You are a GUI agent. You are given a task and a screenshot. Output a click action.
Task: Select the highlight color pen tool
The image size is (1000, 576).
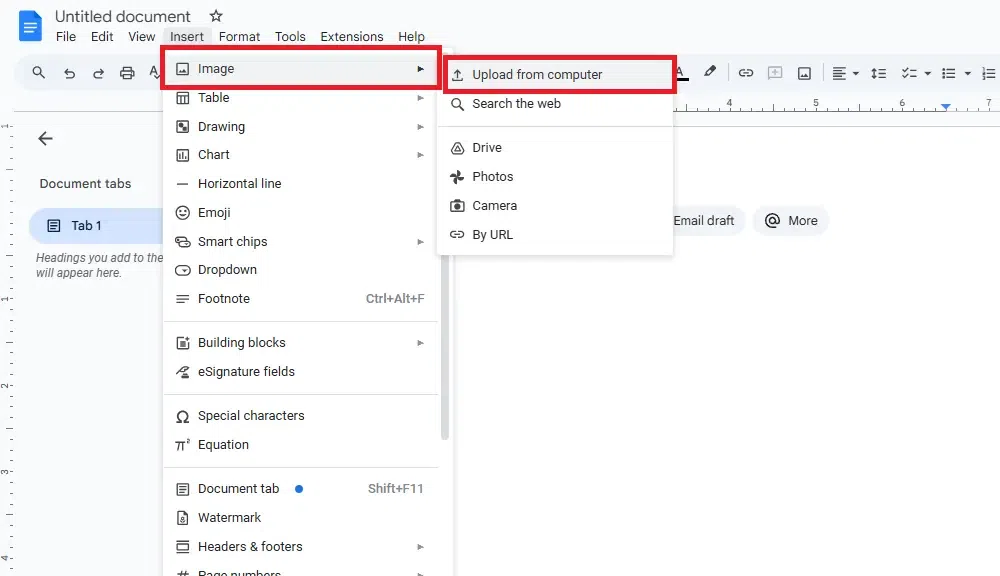pos(710,72)
